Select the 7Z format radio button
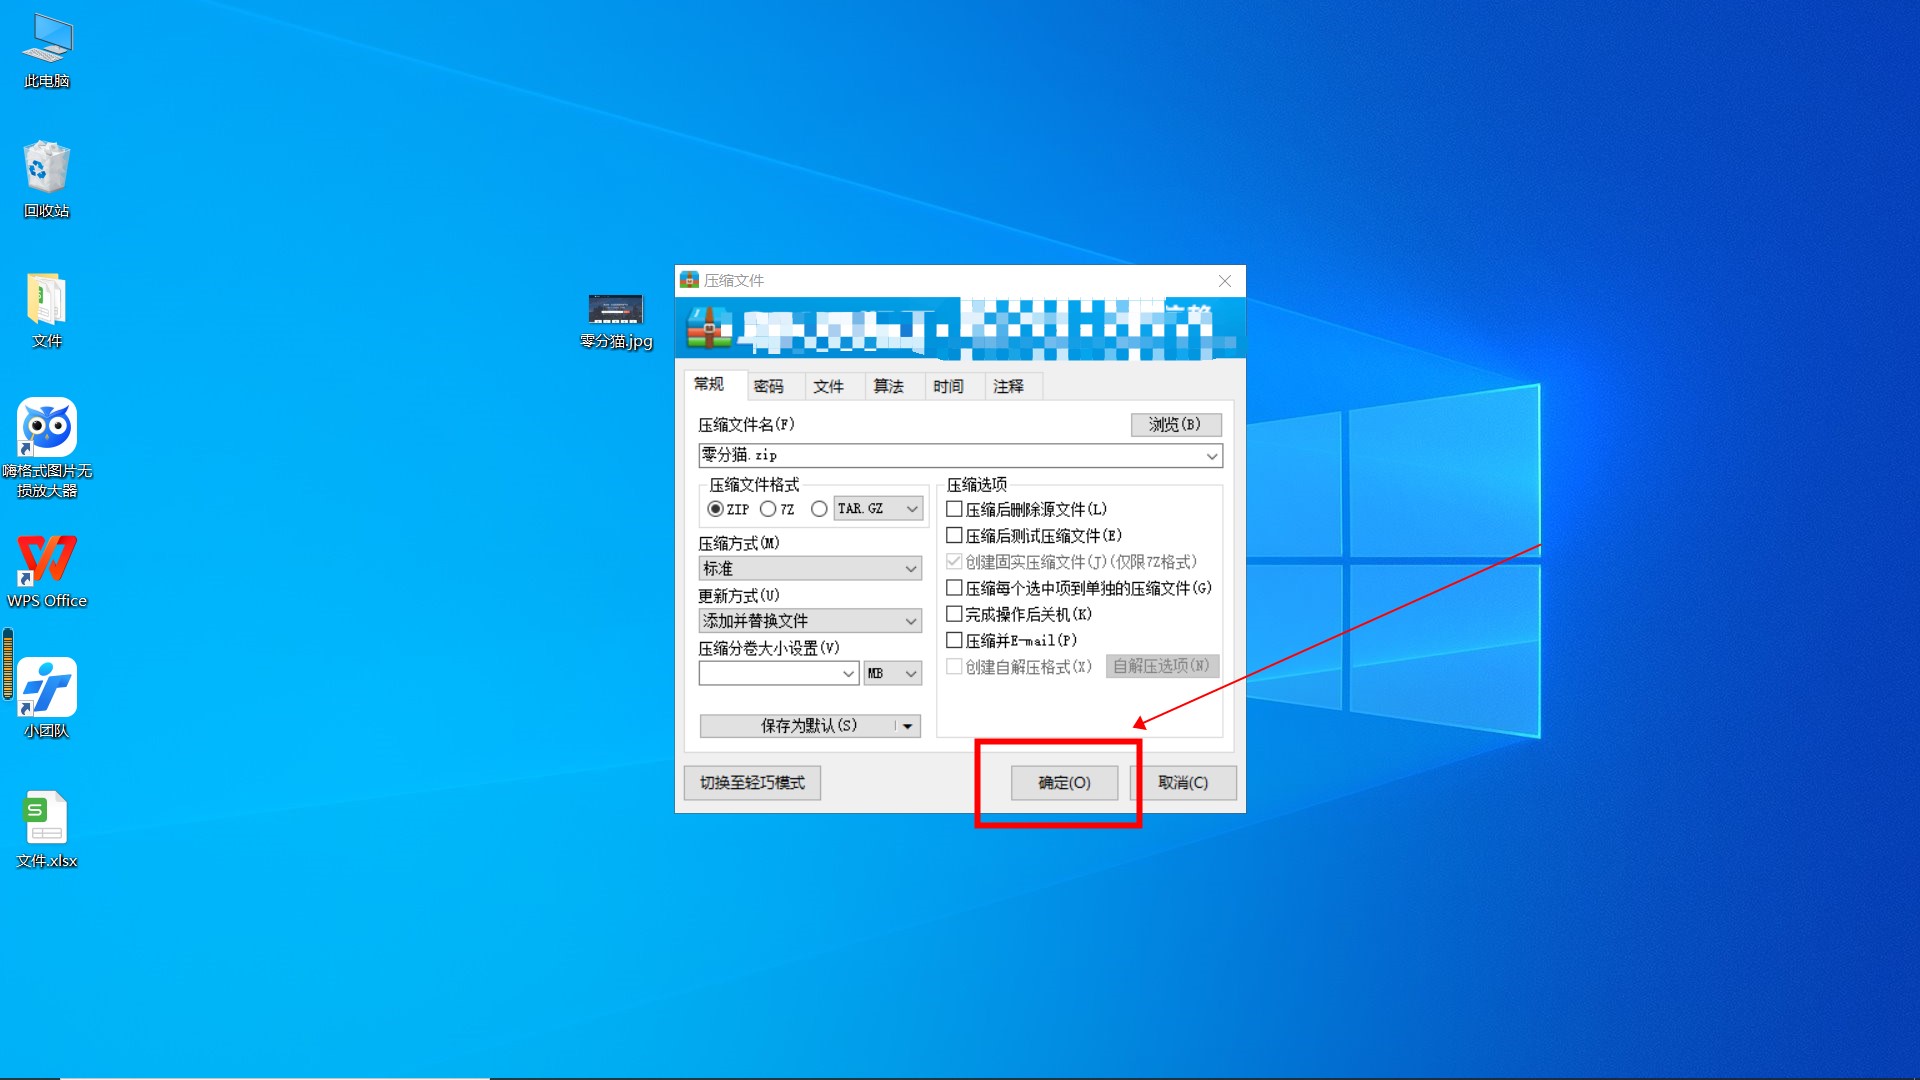This screenshot has height=1080, width=1920. coord(768,509)
